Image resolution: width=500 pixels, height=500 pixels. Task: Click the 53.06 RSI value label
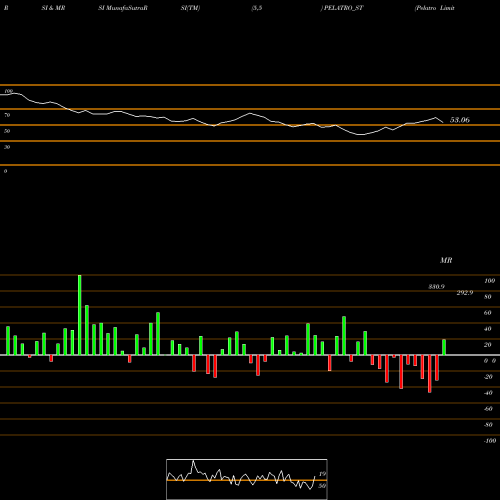460,120
